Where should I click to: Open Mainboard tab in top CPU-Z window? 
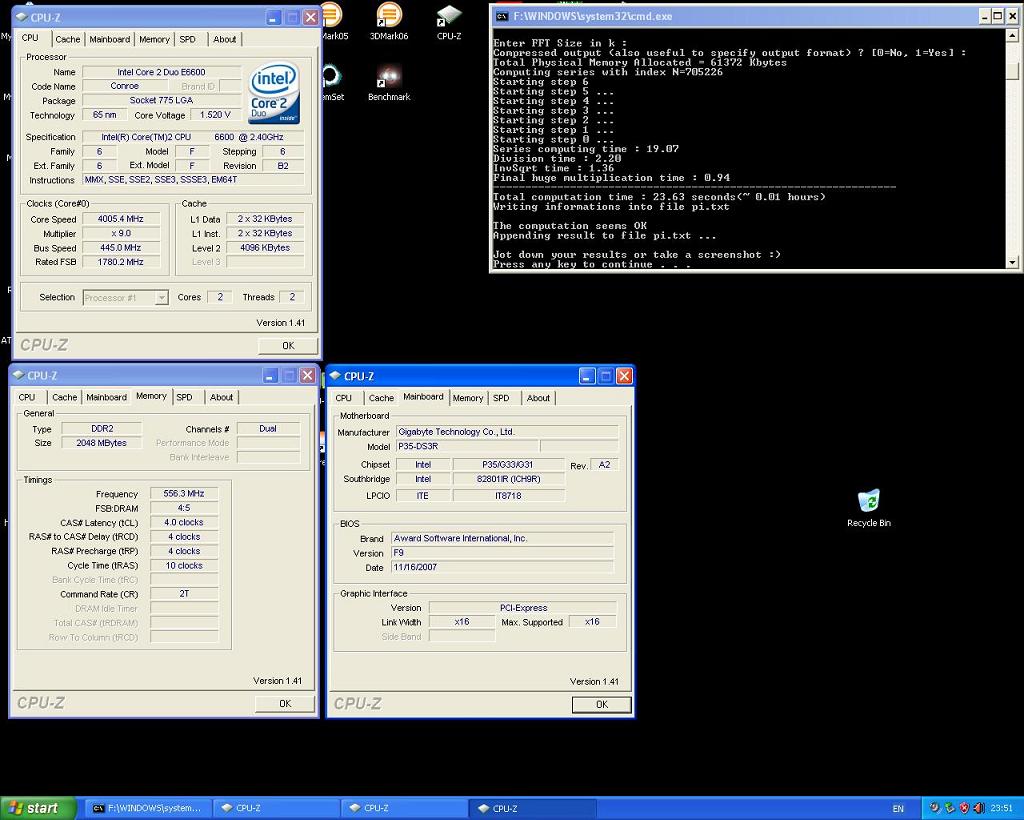coord(110,39)
